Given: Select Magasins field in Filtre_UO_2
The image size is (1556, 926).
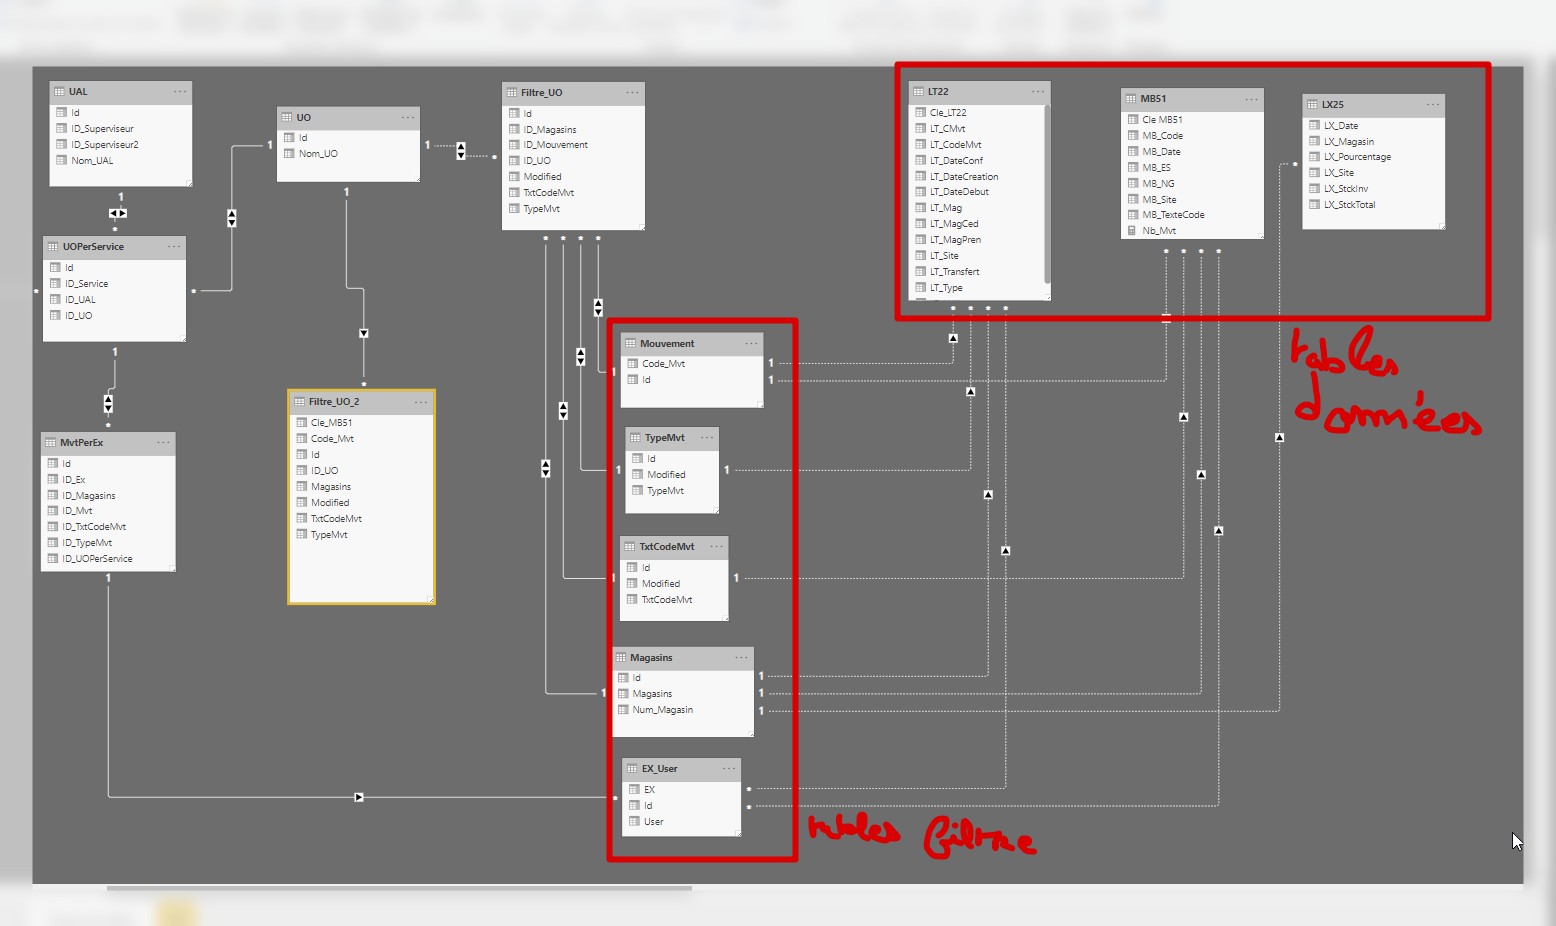Looking at the screenshot, I should coord(330,486).
